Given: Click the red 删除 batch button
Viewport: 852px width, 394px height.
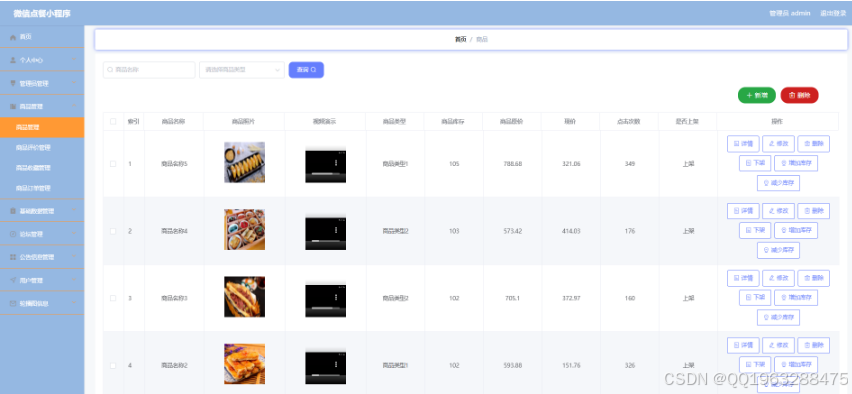Looking at the screenshot, I should coord(799,95).
